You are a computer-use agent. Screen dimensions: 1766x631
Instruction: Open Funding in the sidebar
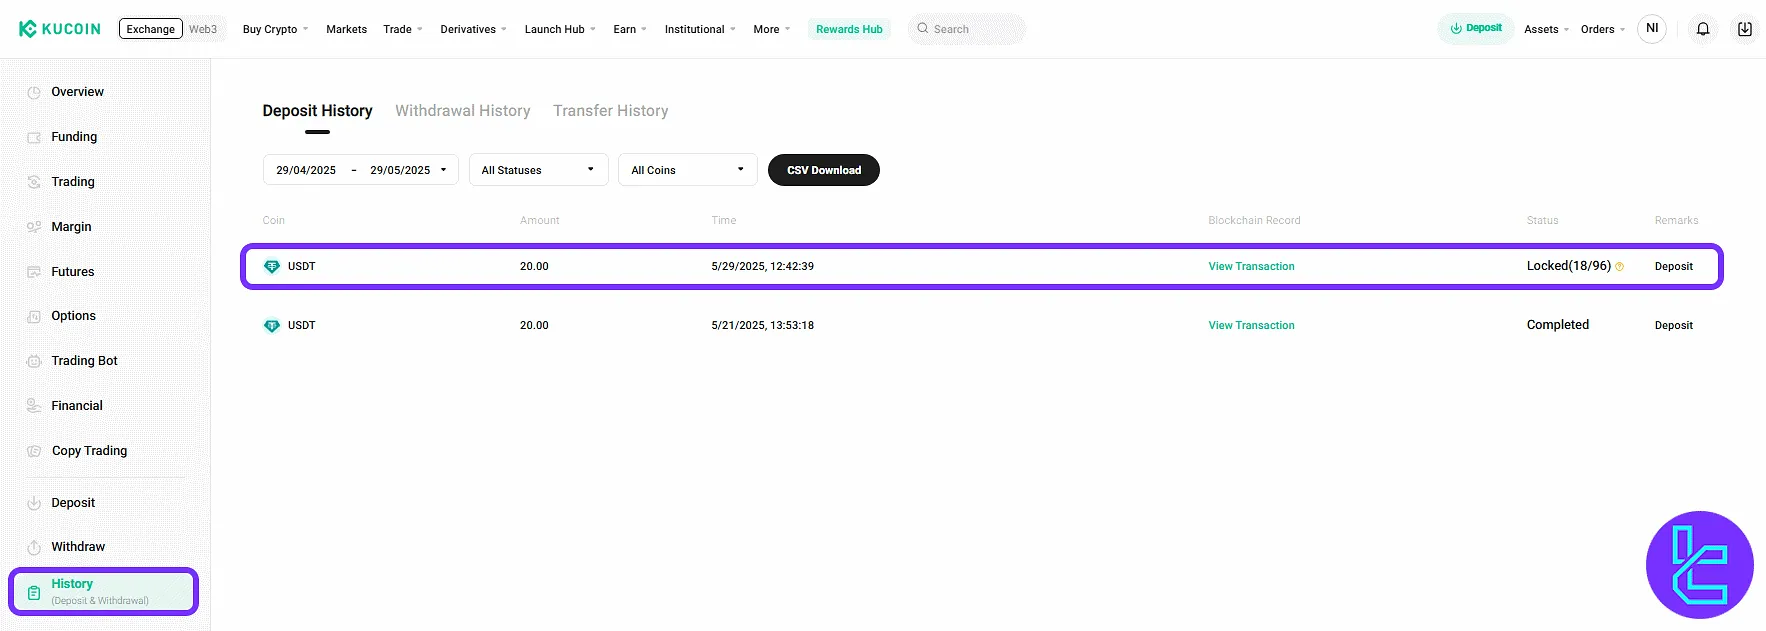[74, 137]
